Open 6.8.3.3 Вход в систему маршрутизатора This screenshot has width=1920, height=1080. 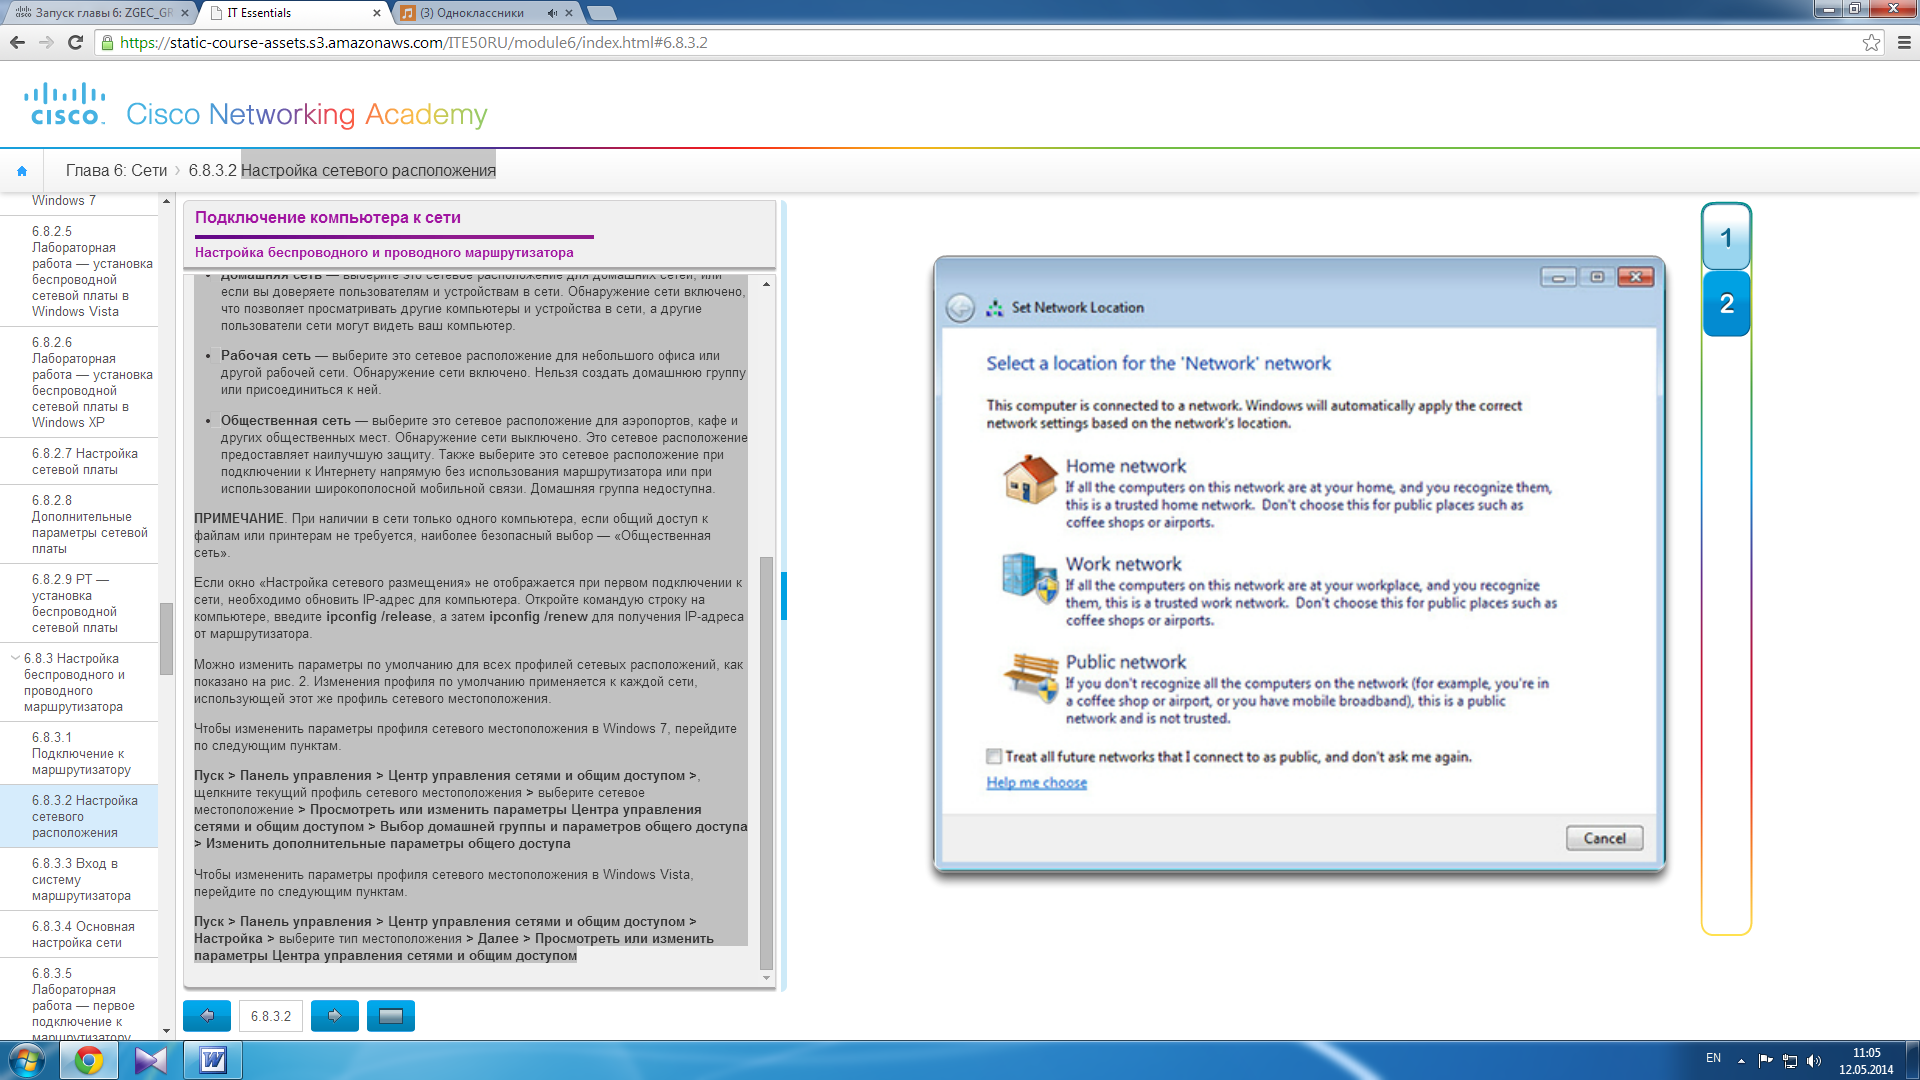tap(81, 879)
